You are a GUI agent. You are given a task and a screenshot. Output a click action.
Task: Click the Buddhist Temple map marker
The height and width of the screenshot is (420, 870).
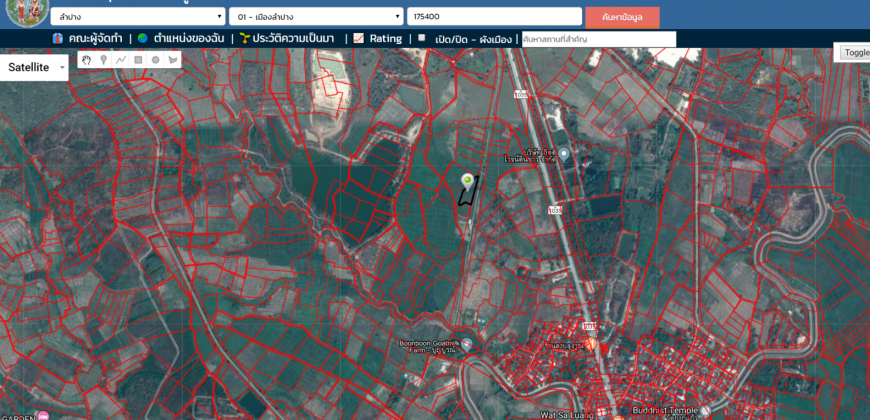point(705,411)
